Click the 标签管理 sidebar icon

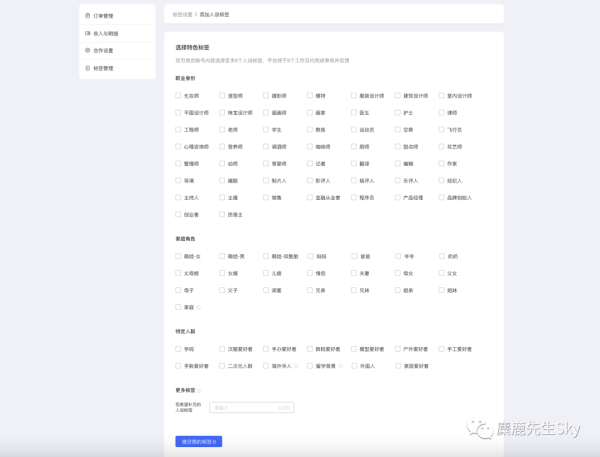[x=88, y=68]
